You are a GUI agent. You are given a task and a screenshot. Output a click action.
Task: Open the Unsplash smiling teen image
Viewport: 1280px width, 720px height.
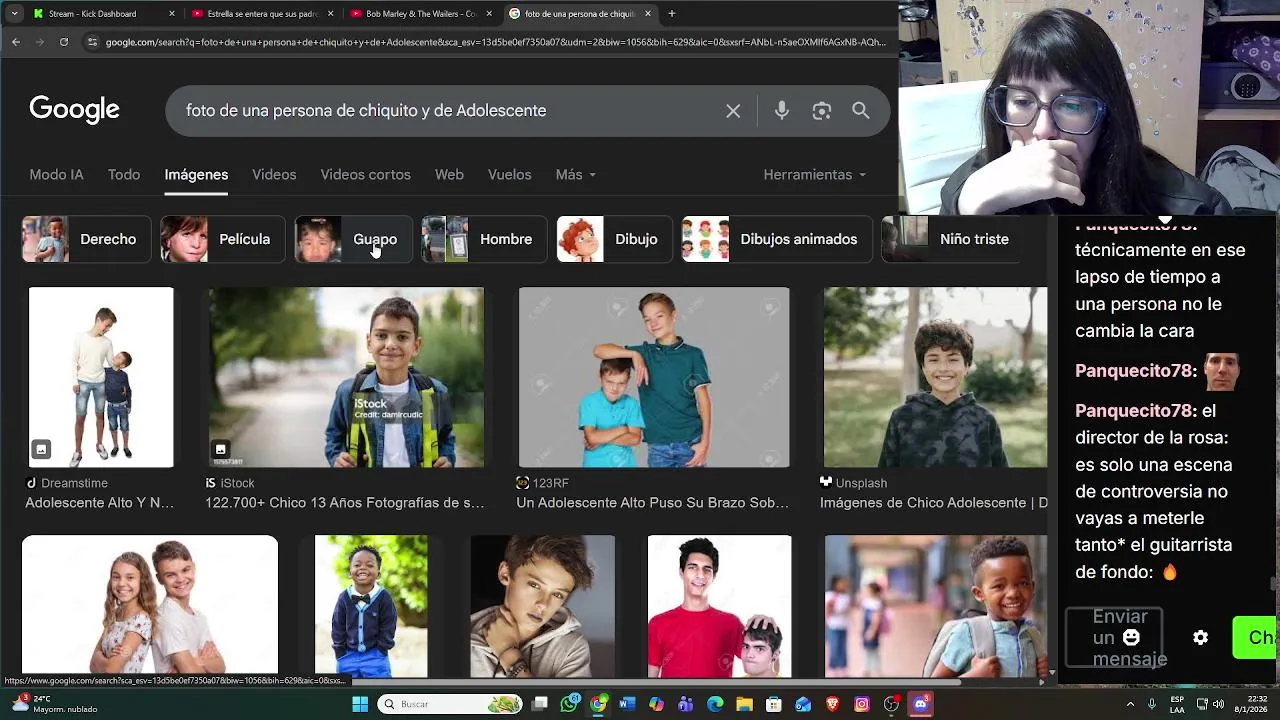tap(935, 377)
